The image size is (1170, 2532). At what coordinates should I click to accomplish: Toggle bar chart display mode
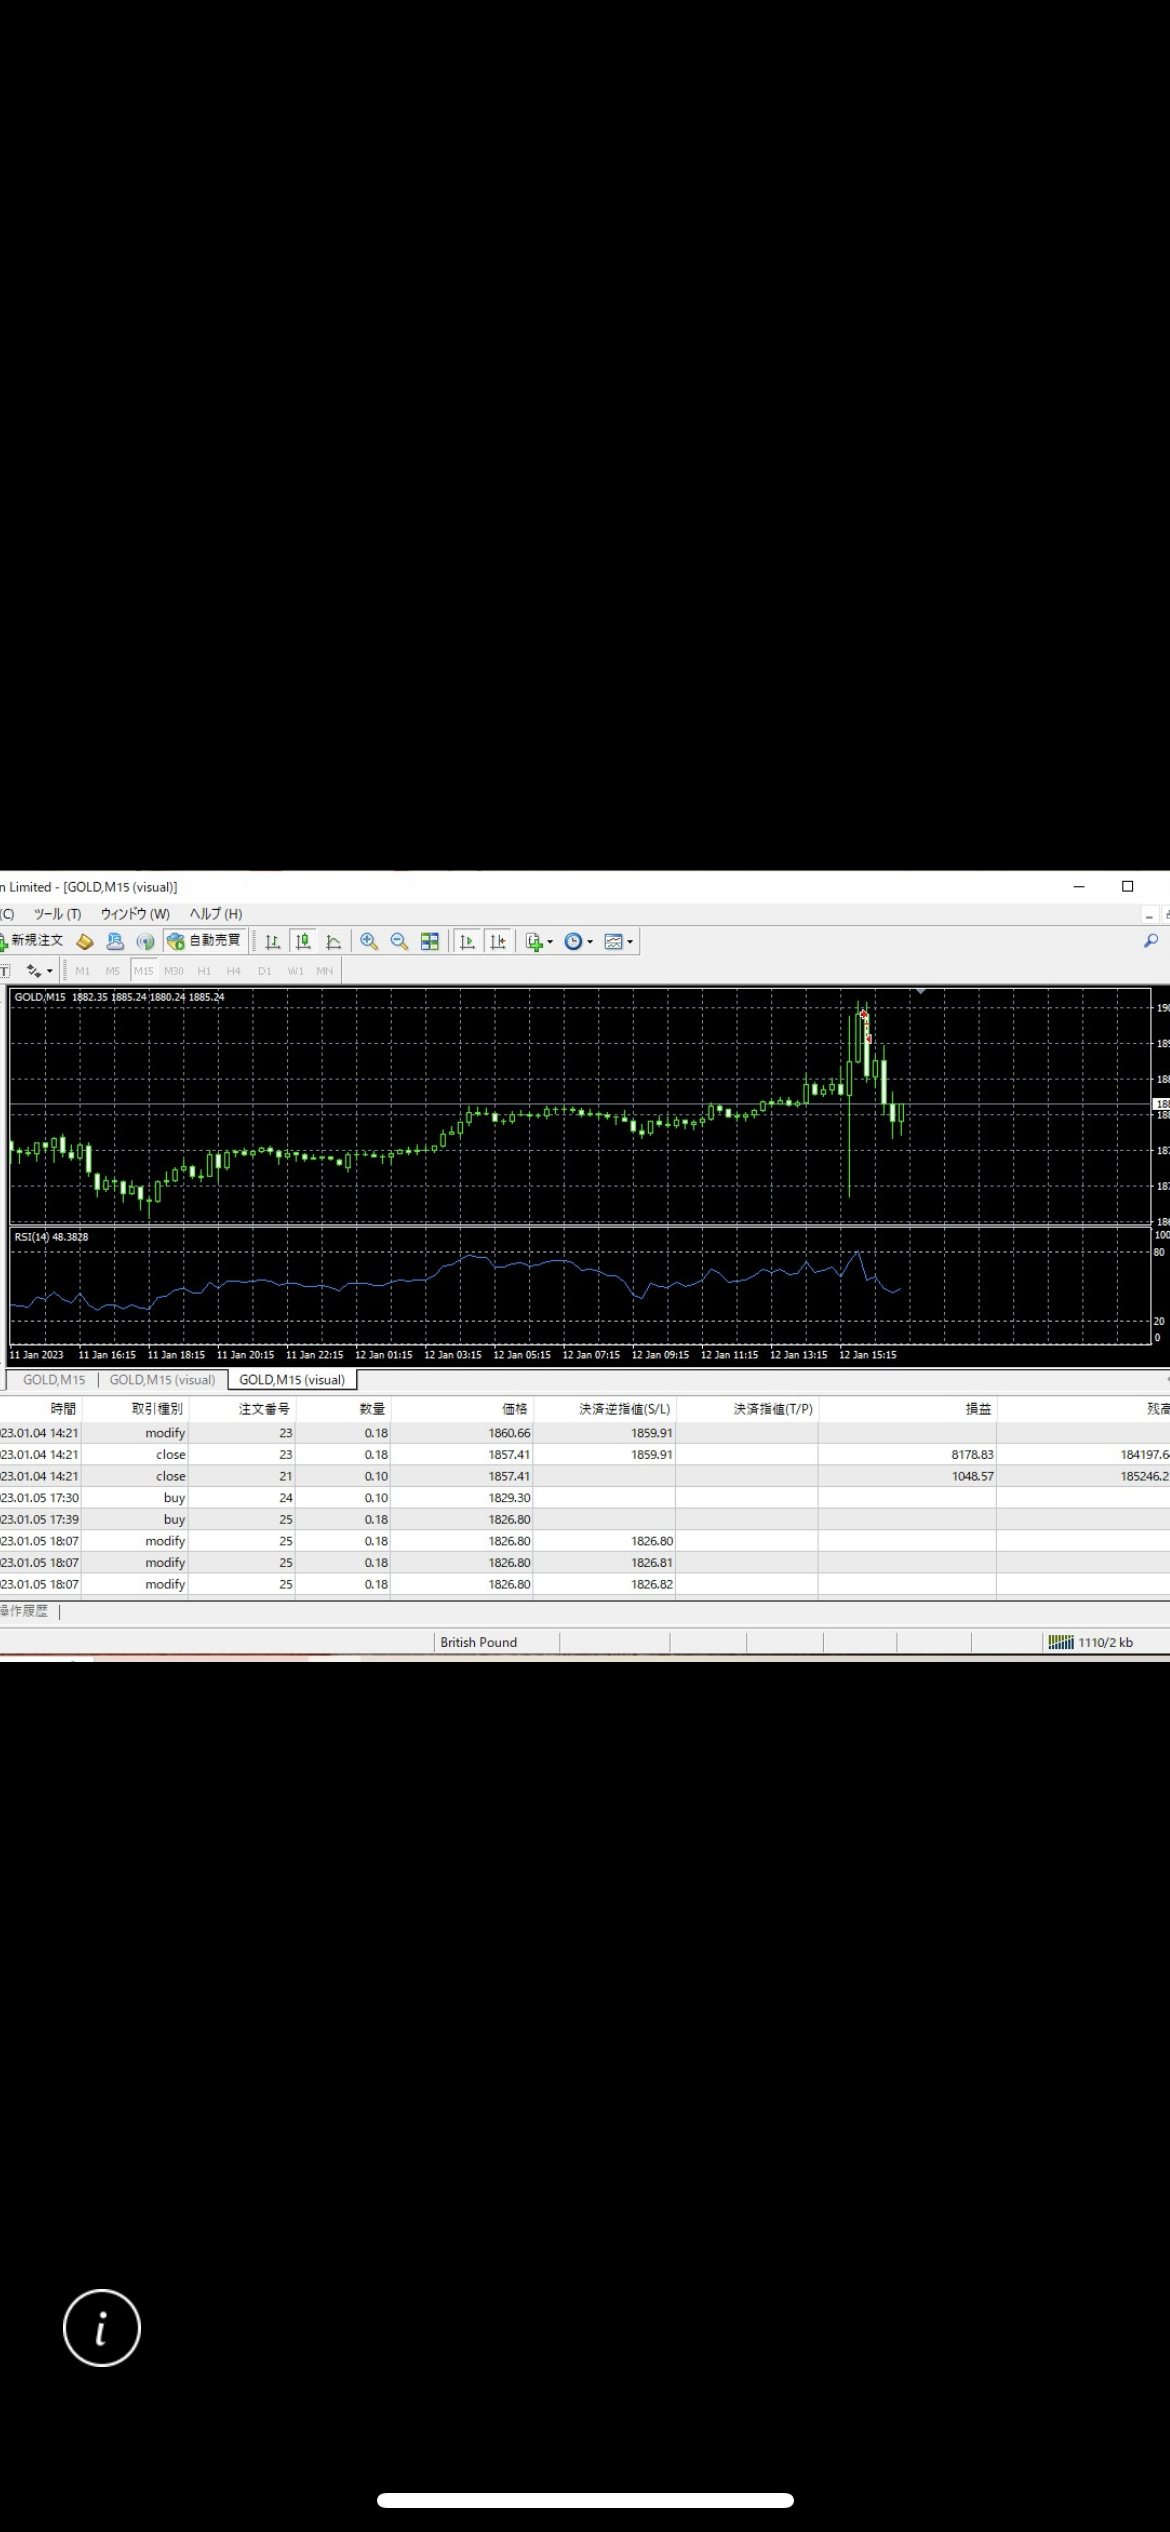(272, 941)
